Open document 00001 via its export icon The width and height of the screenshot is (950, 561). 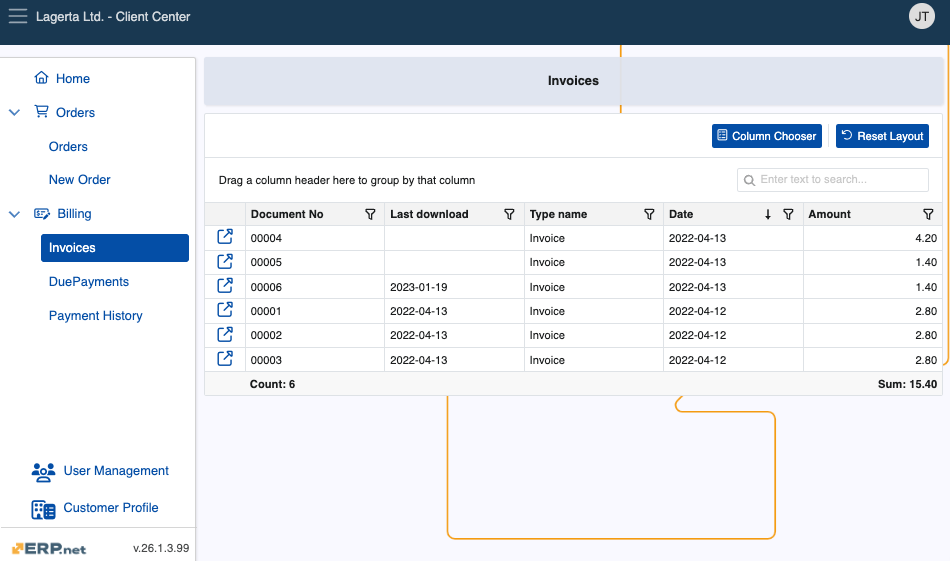225,310
